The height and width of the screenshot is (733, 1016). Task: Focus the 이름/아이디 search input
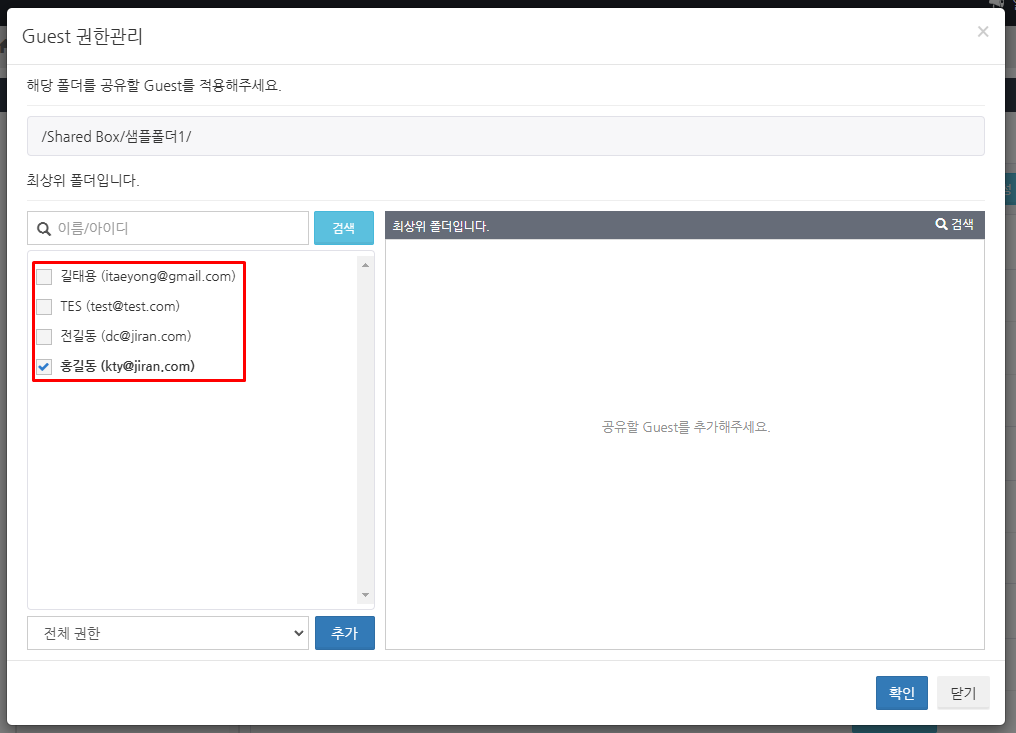pyautogui.click(x=180, y=228)
